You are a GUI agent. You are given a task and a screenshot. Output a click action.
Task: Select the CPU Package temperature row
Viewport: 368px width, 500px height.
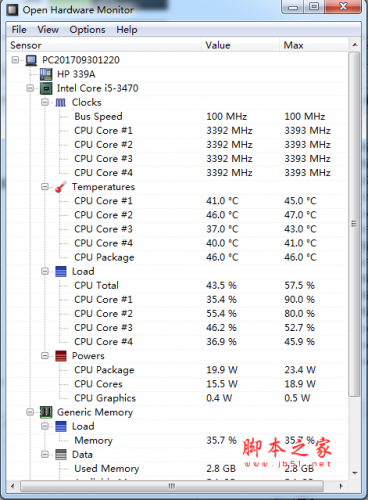click(177, 257)
